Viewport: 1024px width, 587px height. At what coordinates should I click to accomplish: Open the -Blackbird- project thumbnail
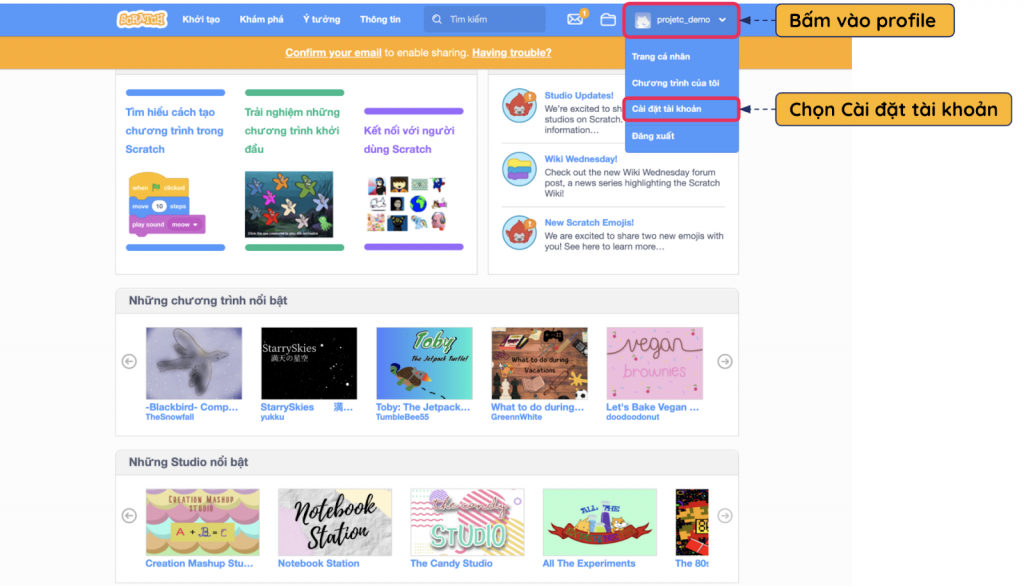194,363
